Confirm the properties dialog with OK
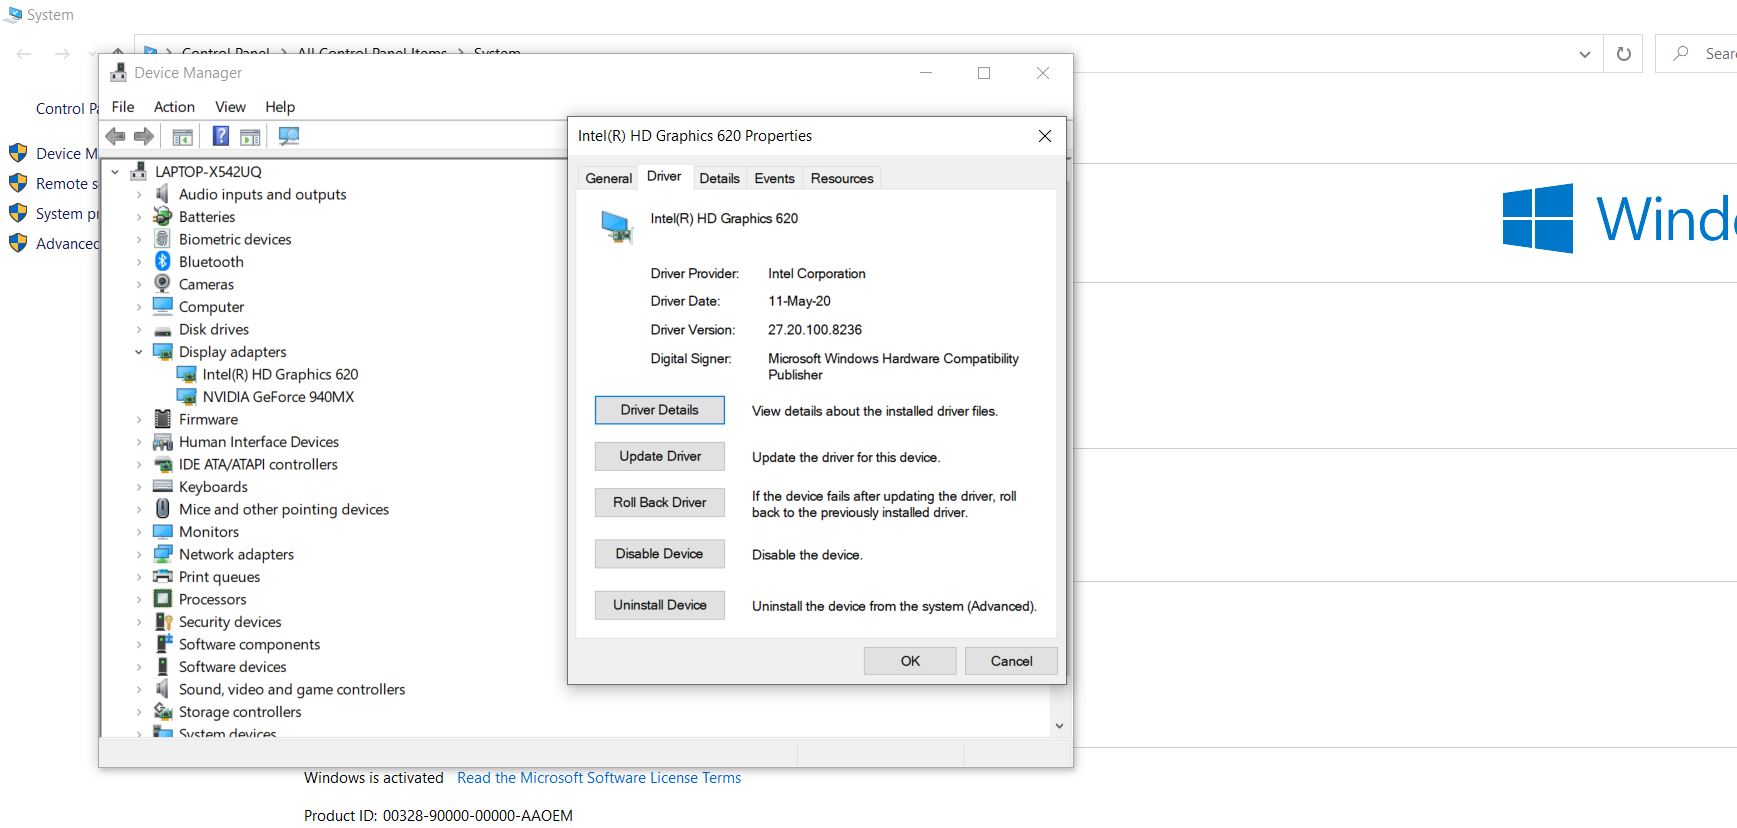Viewport: 1737px width, 828px height. 910,661
